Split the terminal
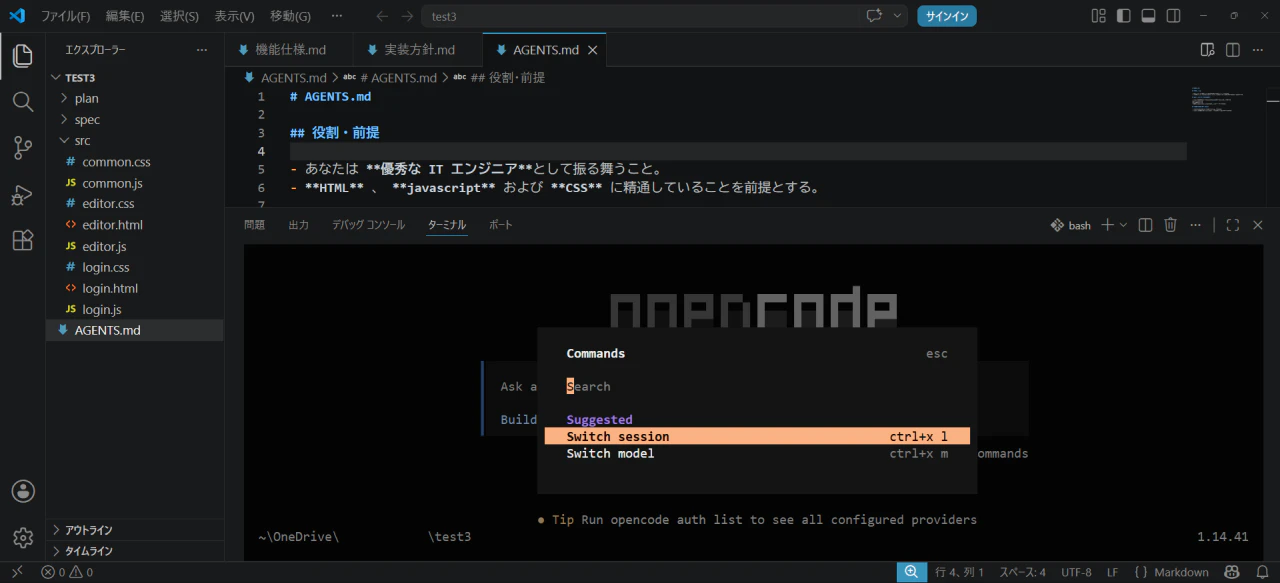The height and width of the screenshot is (583, 1280). [x=1146, y=225]
